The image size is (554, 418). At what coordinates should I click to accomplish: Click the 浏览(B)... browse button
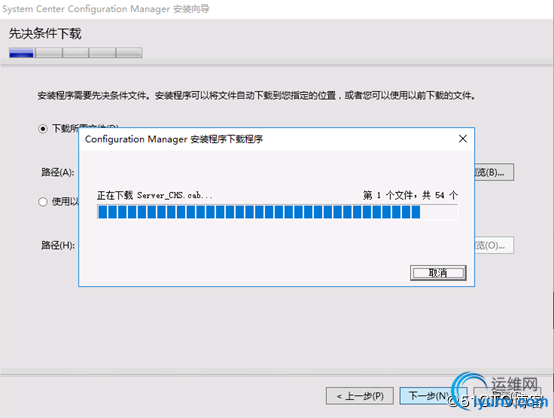pyautogui.click(x=494, y=172)
